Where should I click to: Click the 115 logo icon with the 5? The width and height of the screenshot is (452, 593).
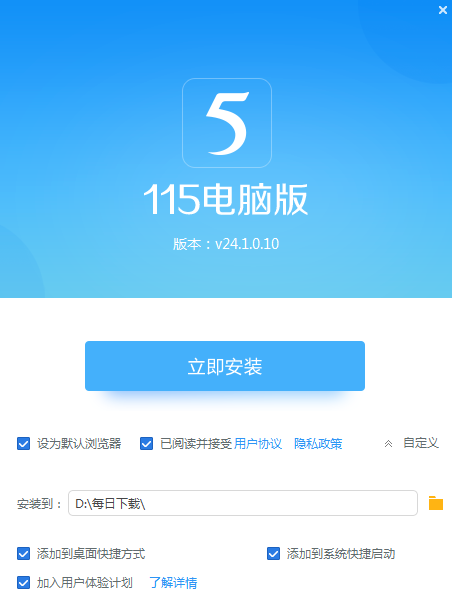(x=227, y=123)
